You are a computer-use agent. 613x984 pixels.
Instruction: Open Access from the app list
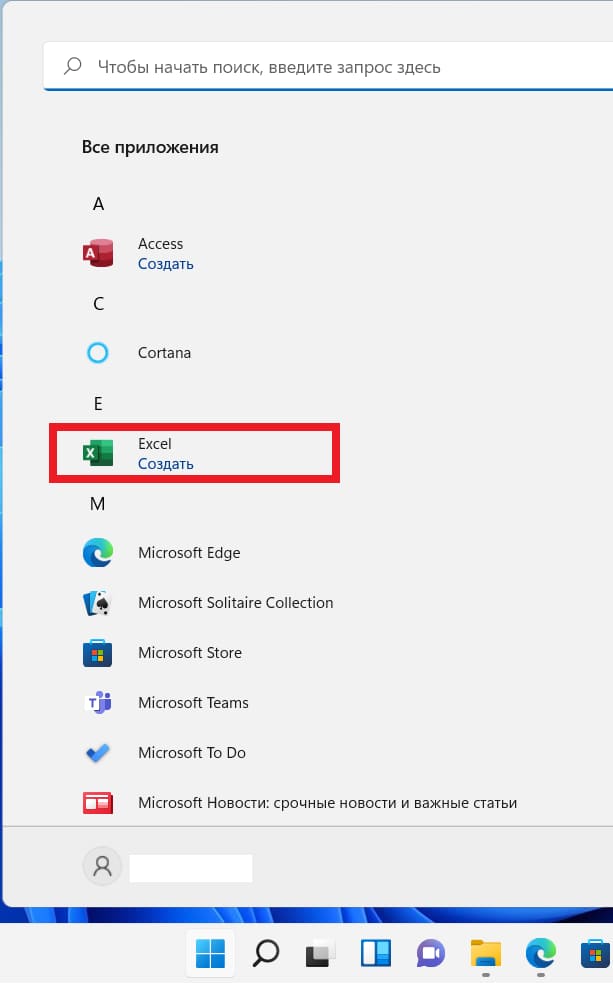click(x=160, y=243)
